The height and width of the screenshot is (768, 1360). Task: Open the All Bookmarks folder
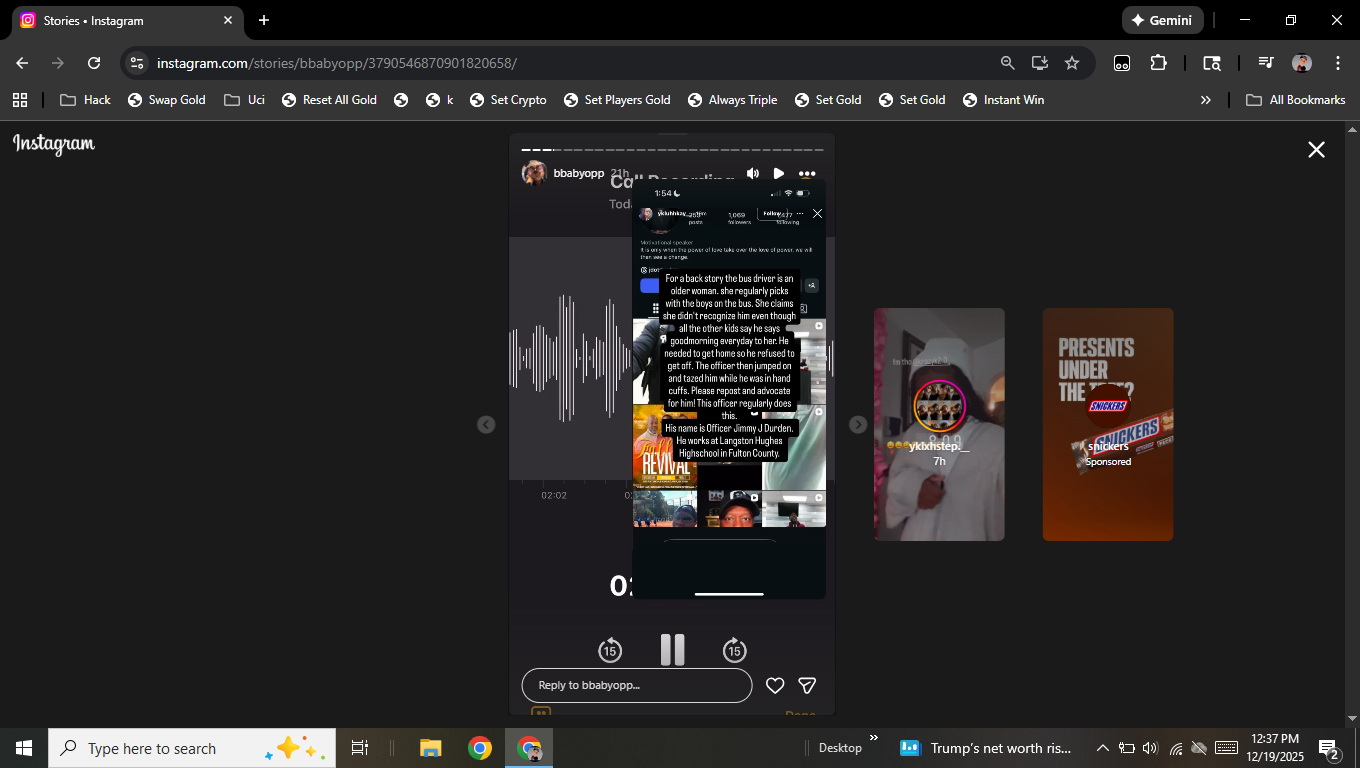pos(1296,100)
